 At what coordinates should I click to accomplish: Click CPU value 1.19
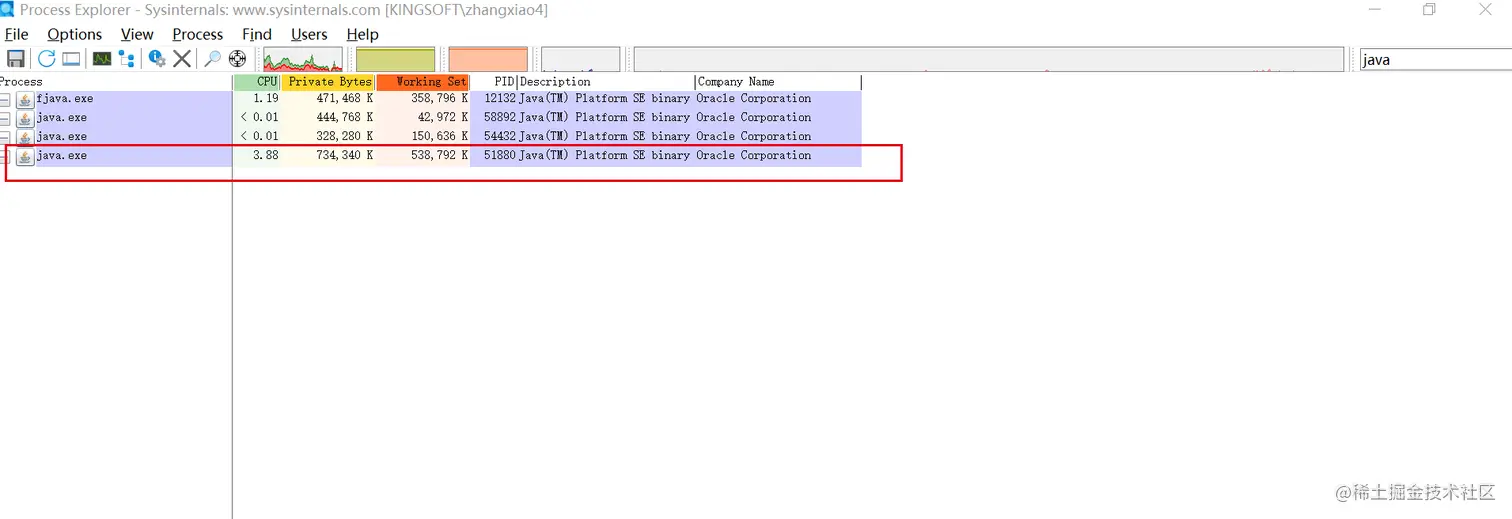click(266, 99)
